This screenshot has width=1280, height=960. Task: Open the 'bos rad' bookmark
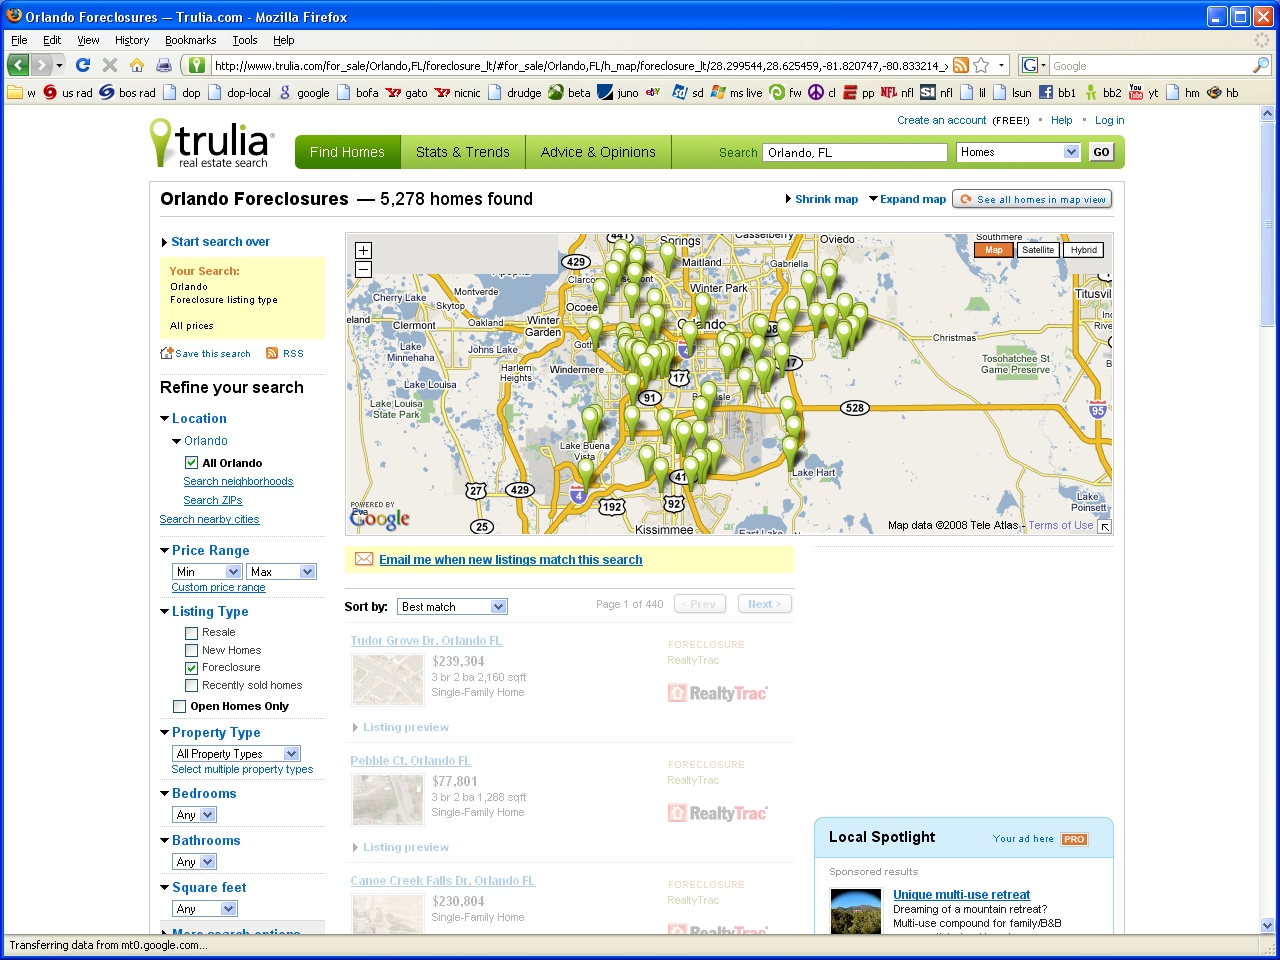click(x=127, y=93)
